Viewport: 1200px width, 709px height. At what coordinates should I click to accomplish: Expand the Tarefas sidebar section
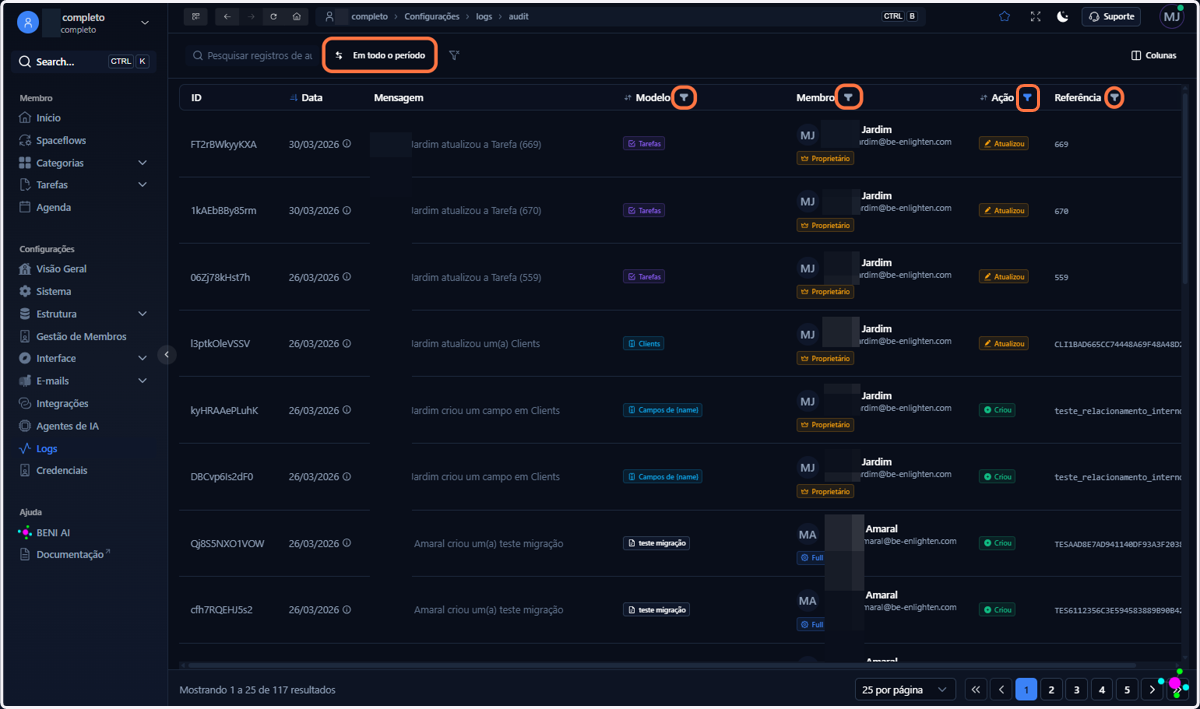click(84, 184)
